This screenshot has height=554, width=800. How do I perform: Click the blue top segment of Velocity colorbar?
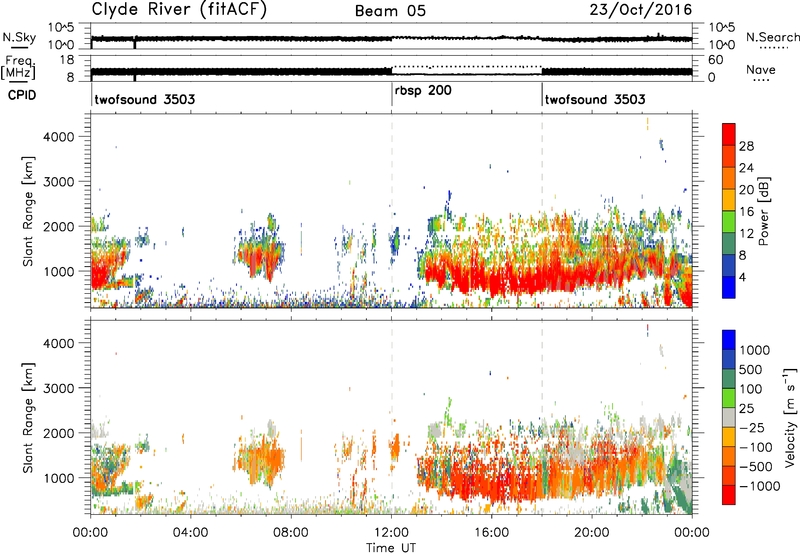click(729, 340)
